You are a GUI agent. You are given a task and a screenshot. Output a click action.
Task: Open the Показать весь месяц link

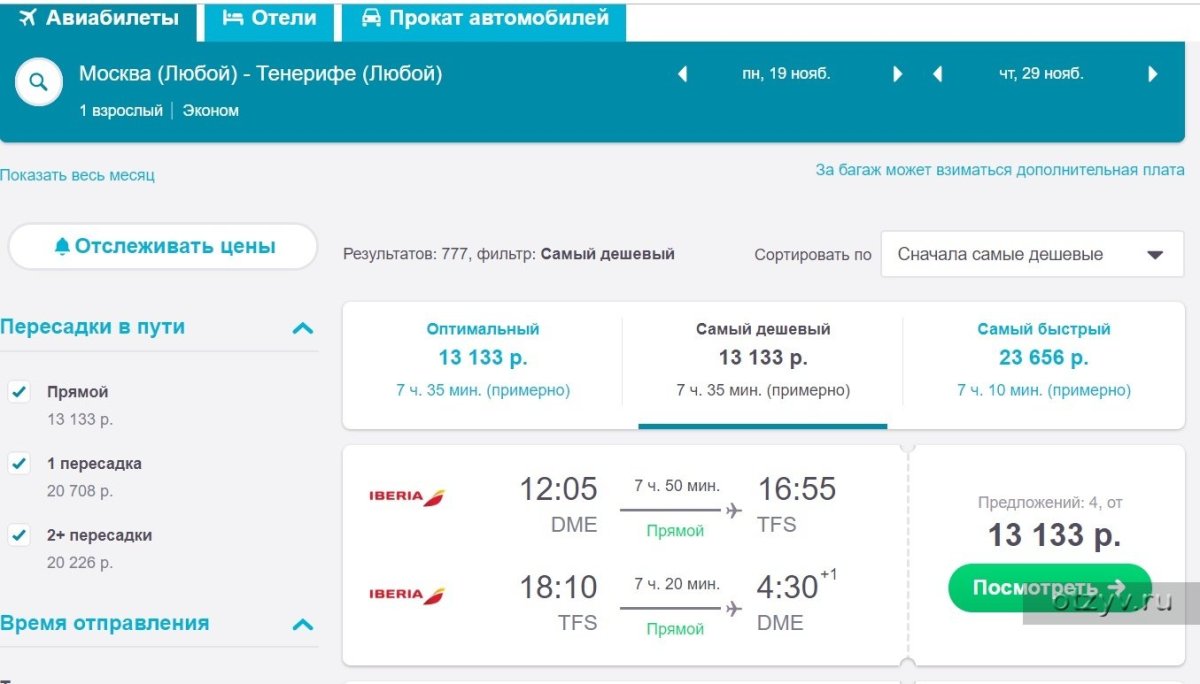(x=77, y=175)
